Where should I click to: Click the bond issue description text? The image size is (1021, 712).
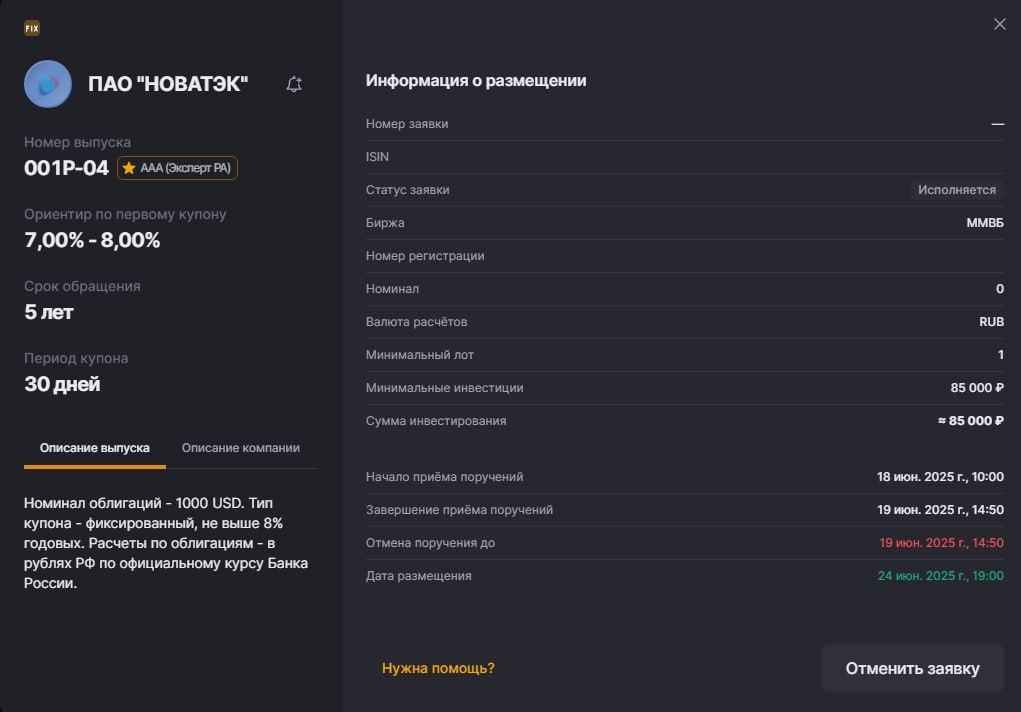166,543
